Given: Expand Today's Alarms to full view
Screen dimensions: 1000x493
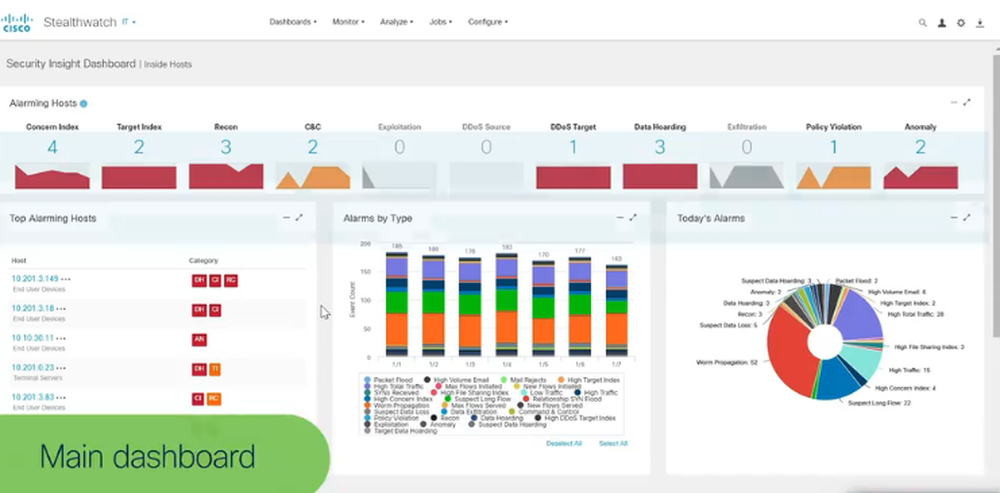Looking at the screenshot, I should pyautogui.click(x=967, y=217).
